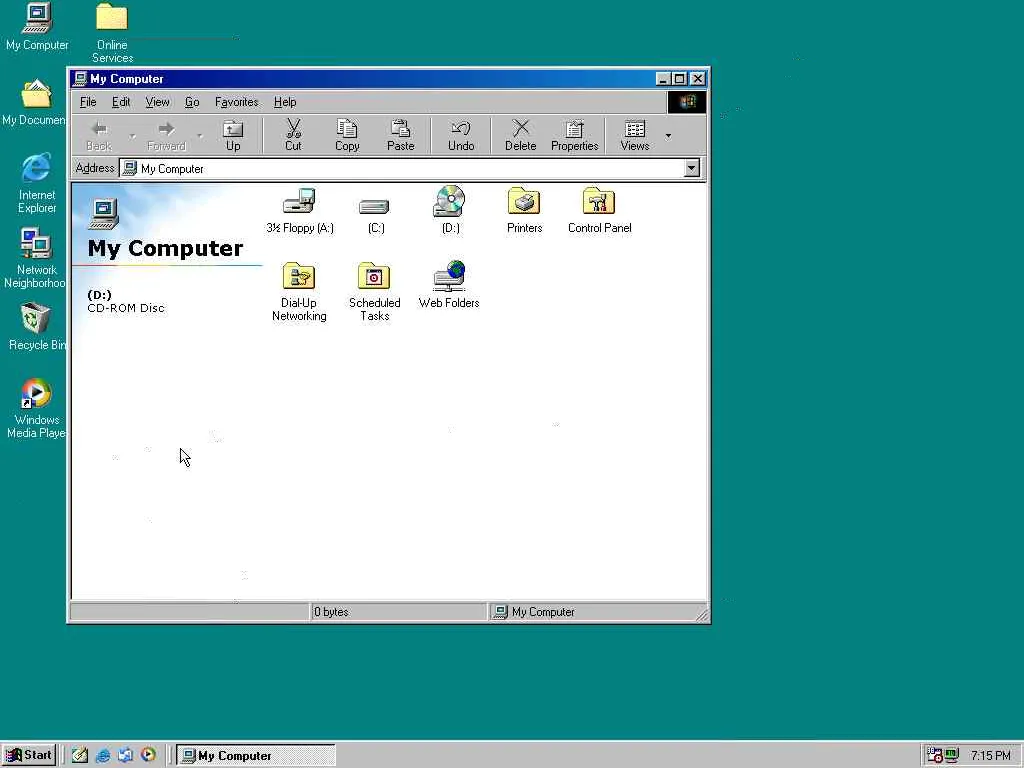Launch Media Player from quick launch
The width and height of the screenshot is (1024, 768).
tap(148, 756)
